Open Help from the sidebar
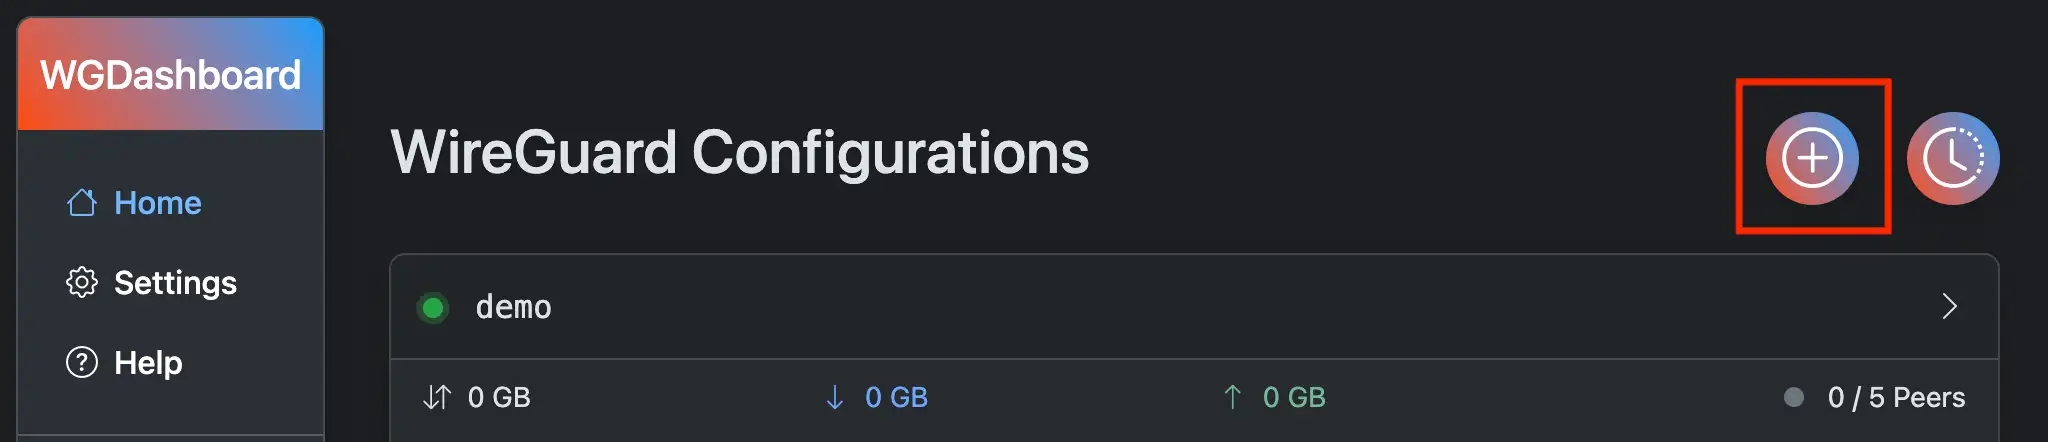 pyautogui.click(x=148, y=362)
